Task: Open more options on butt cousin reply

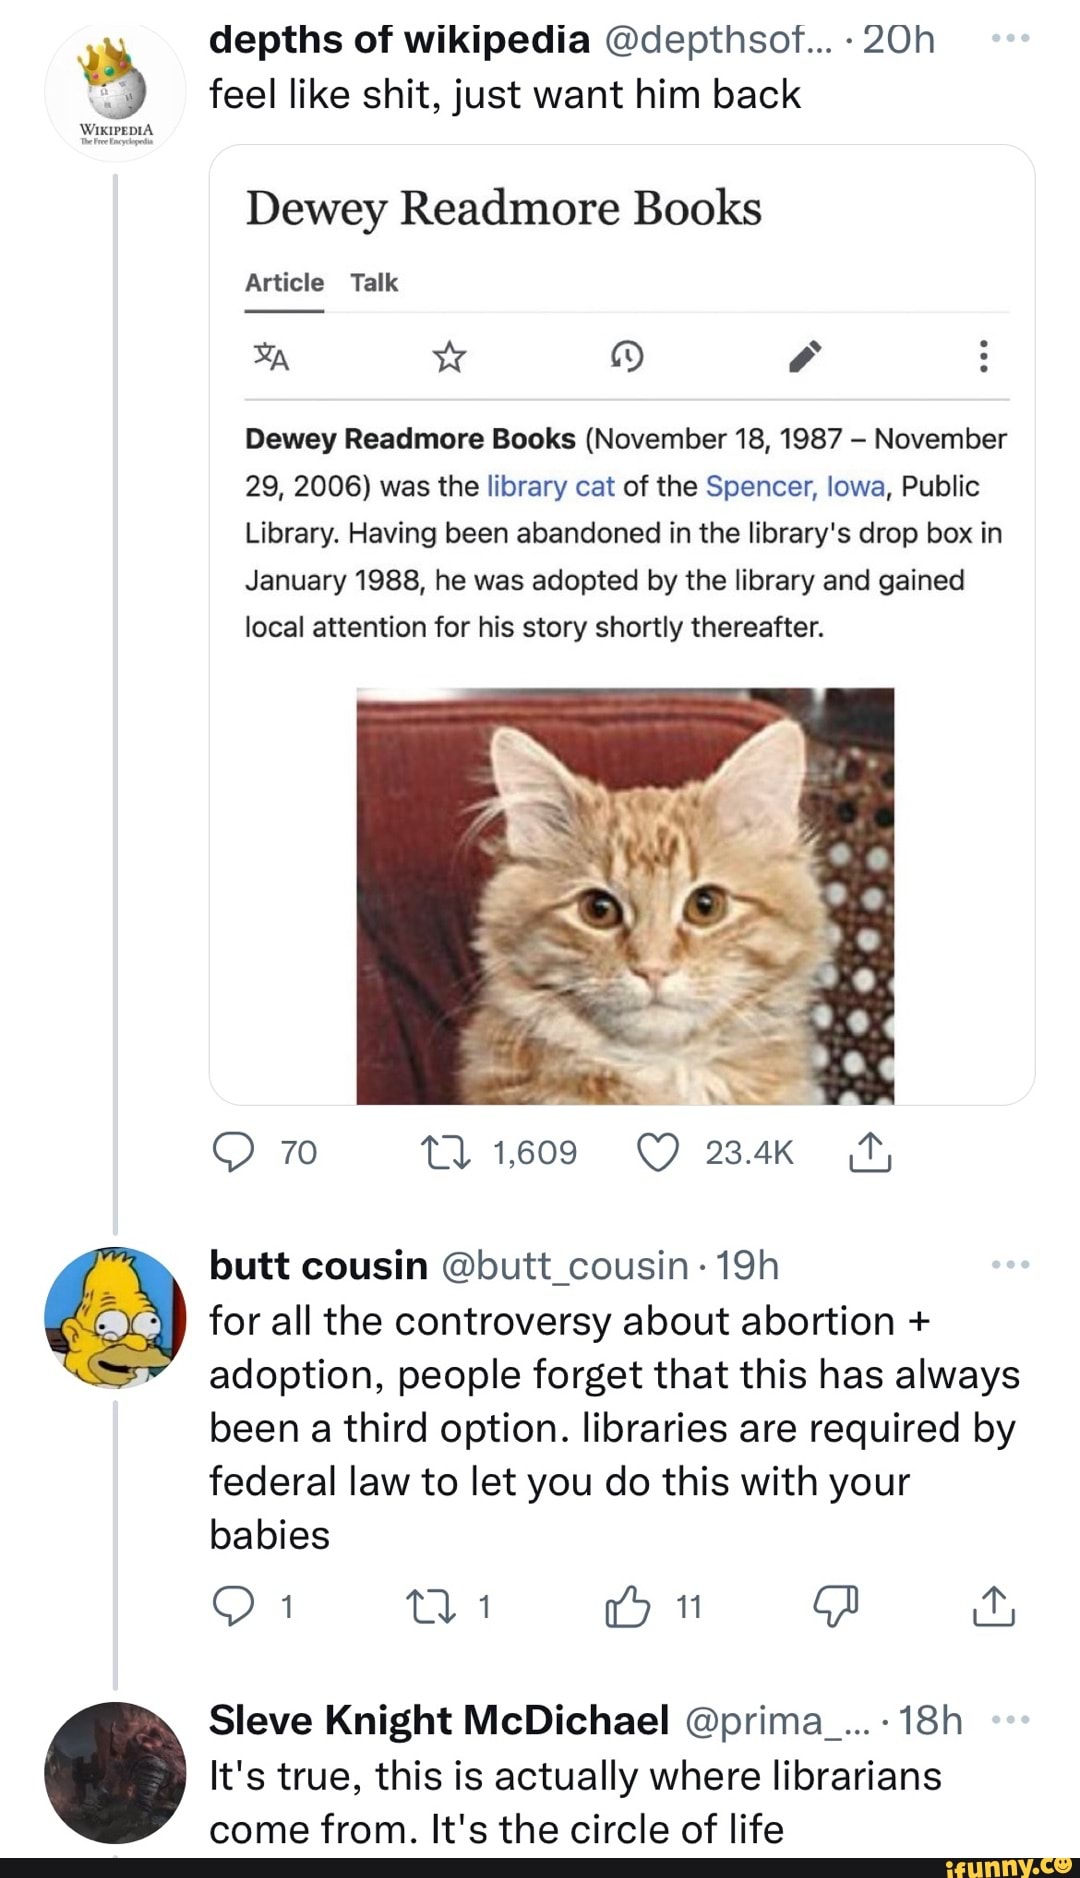Action: (1010, 1265)
